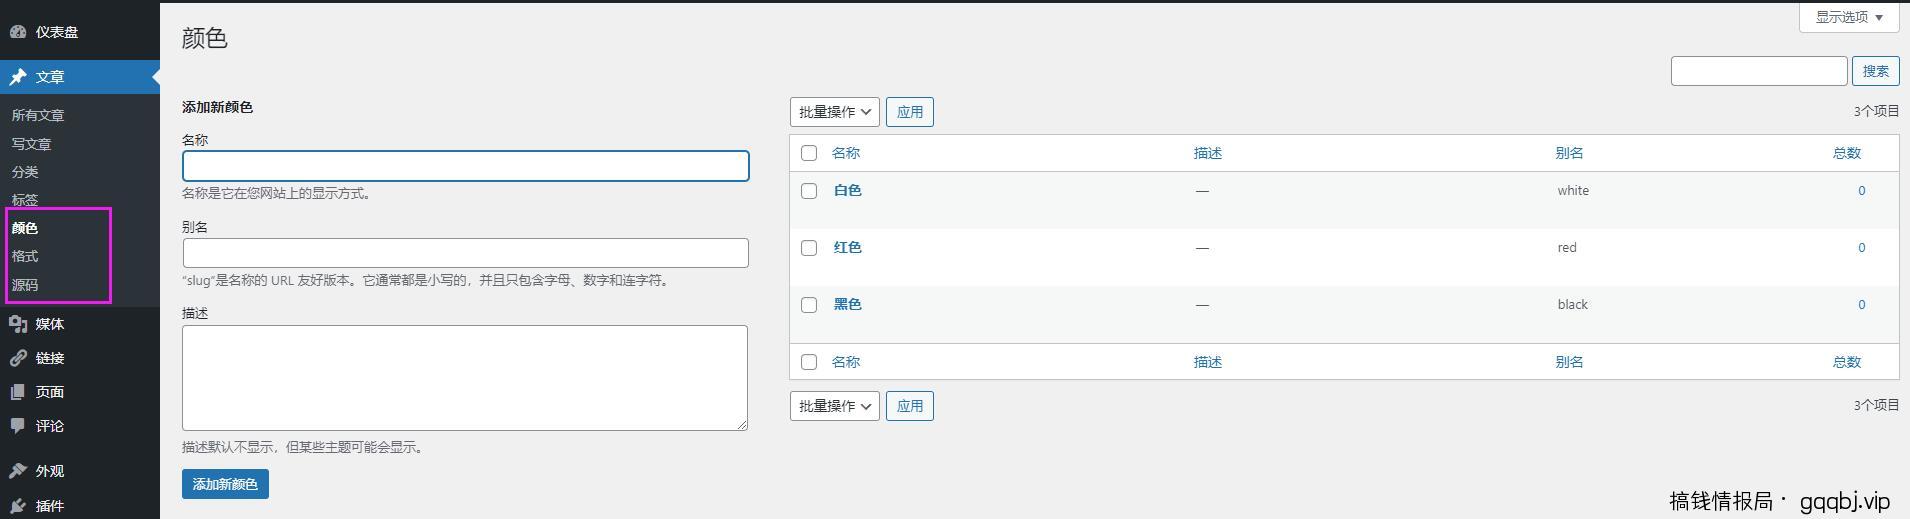
Task: Sort by 总数 column header
Action: click(x=1847, y=153)
